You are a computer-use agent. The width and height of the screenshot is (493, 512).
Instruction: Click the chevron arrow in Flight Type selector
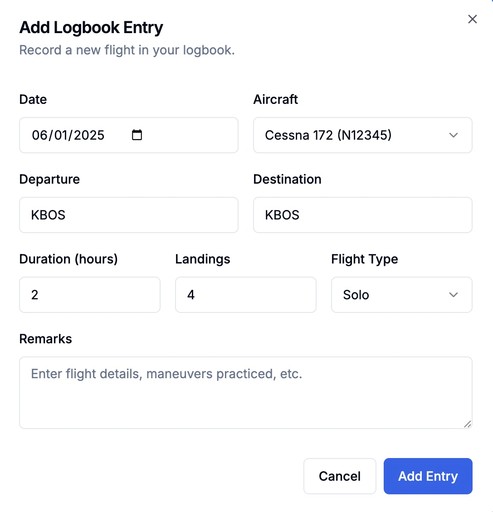click(453, 295)
